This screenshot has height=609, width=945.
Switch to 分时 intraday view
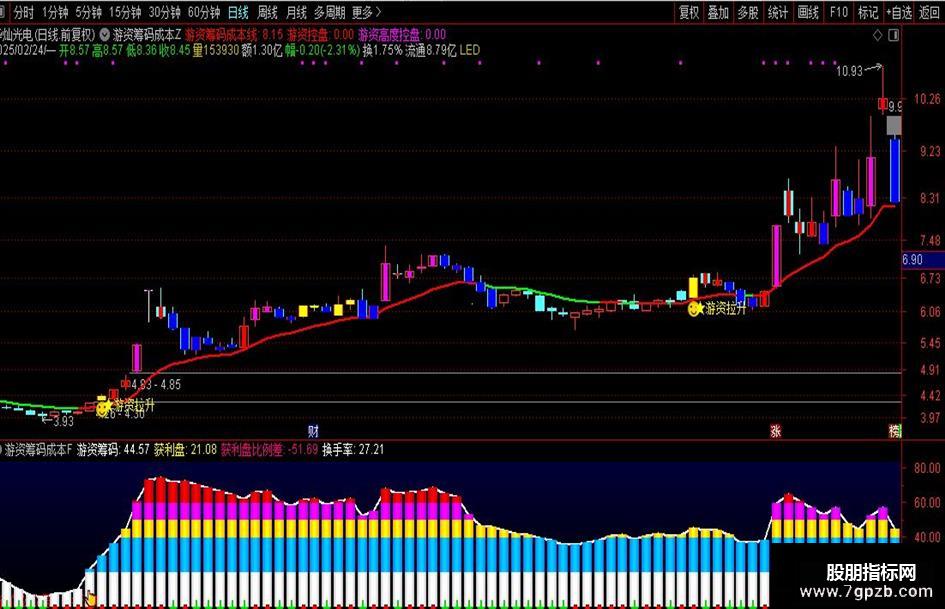tap(24, 12)
